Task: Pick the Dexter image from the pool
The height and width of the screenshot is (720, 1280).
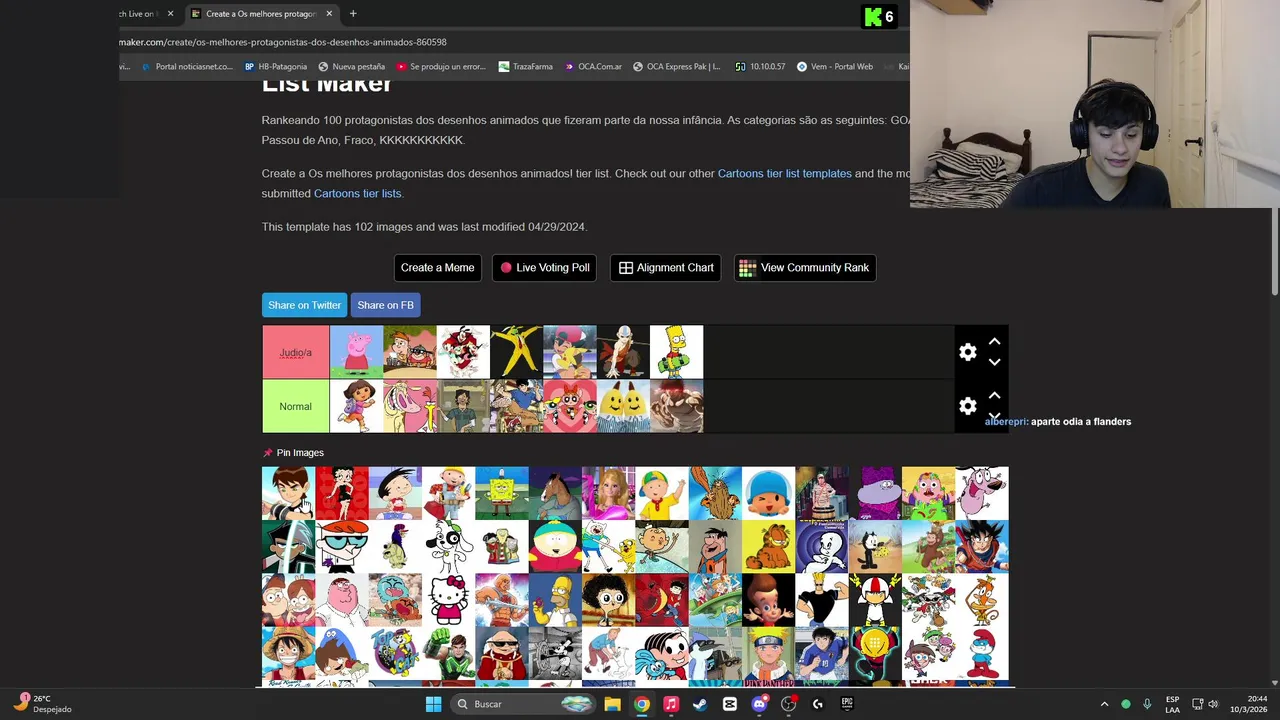Action: click(342, 546)
